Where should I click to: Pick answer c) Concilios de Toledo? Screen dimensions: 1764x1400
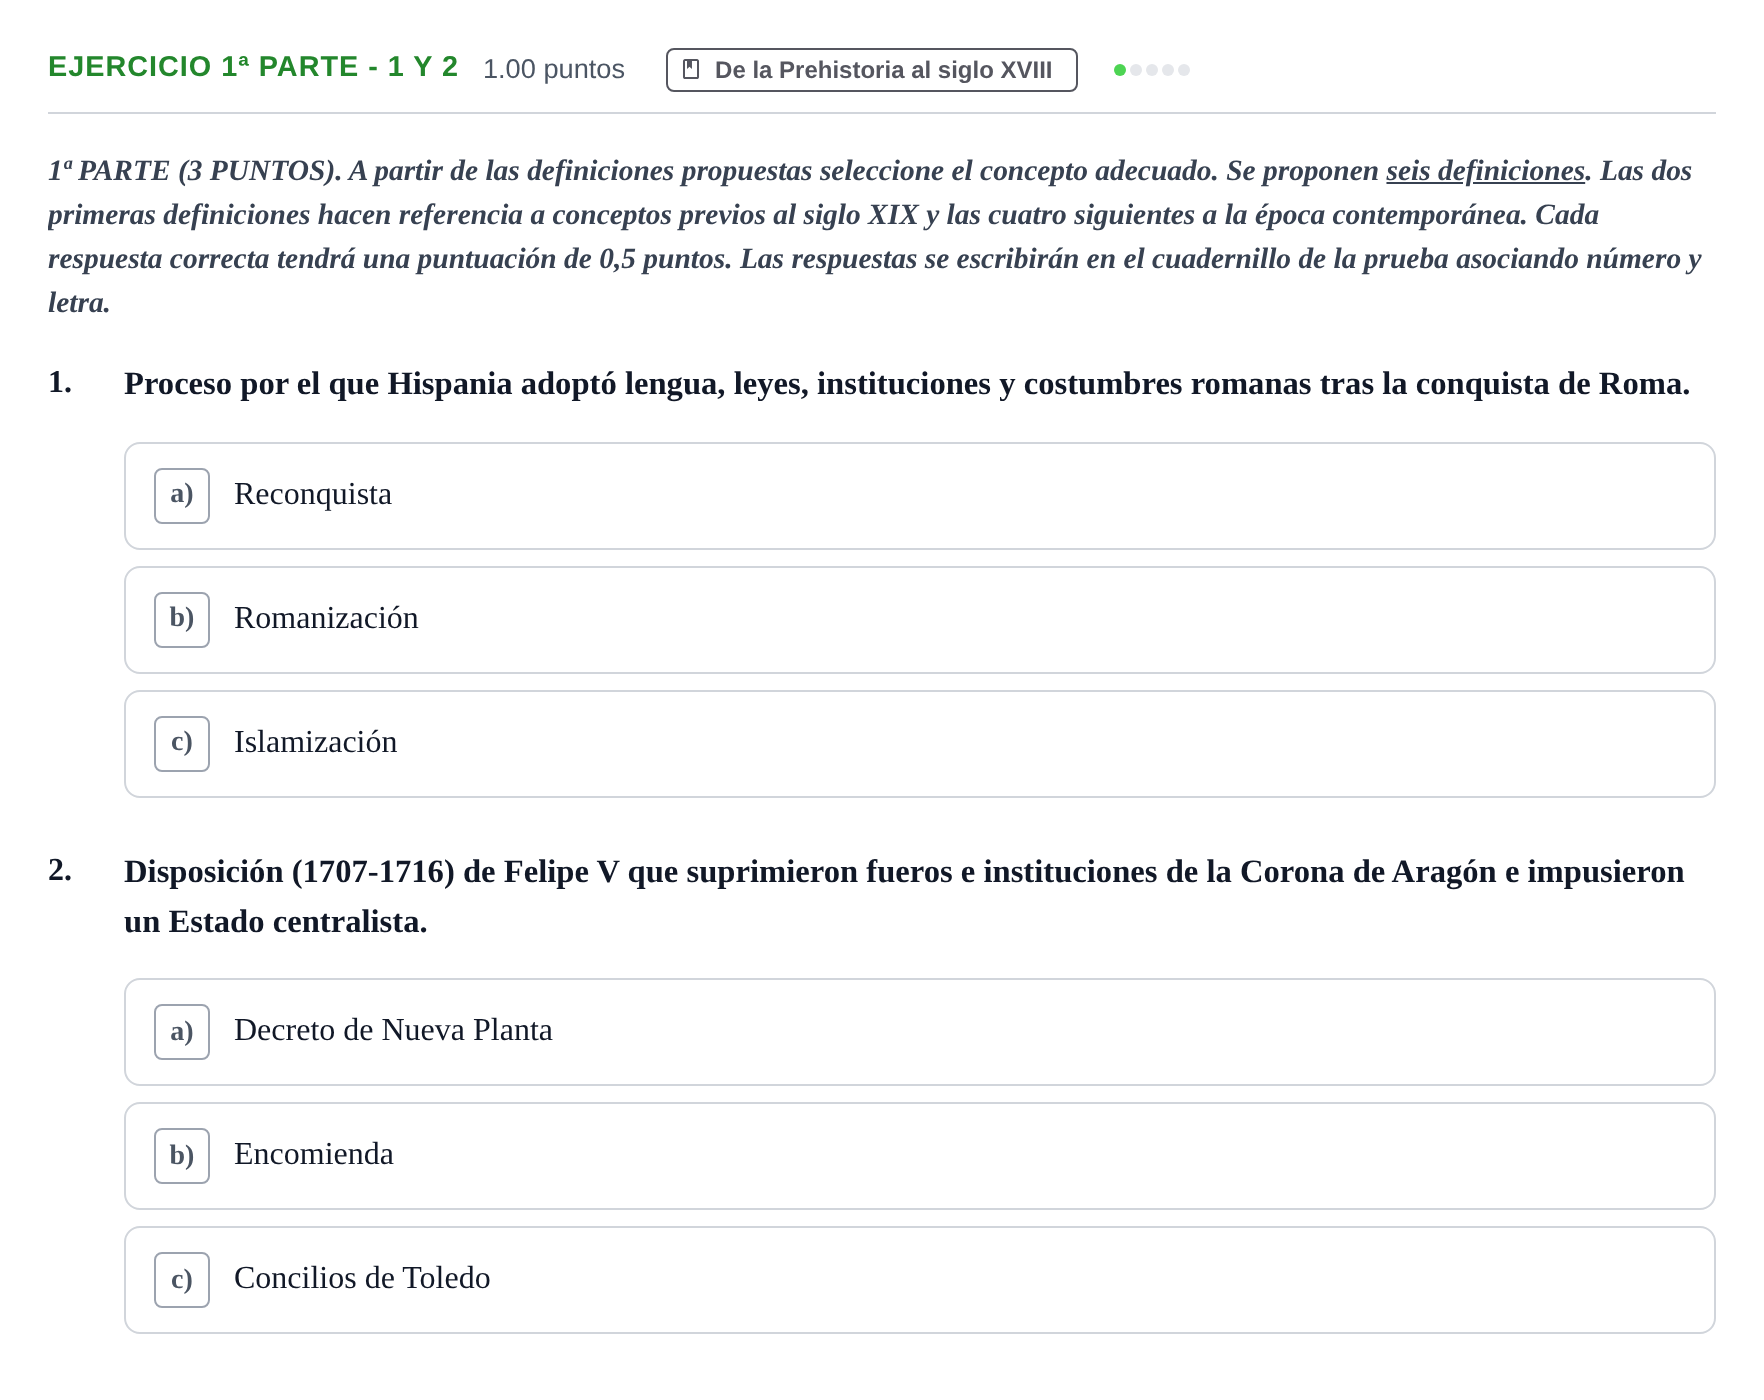tap(919, 1280)
